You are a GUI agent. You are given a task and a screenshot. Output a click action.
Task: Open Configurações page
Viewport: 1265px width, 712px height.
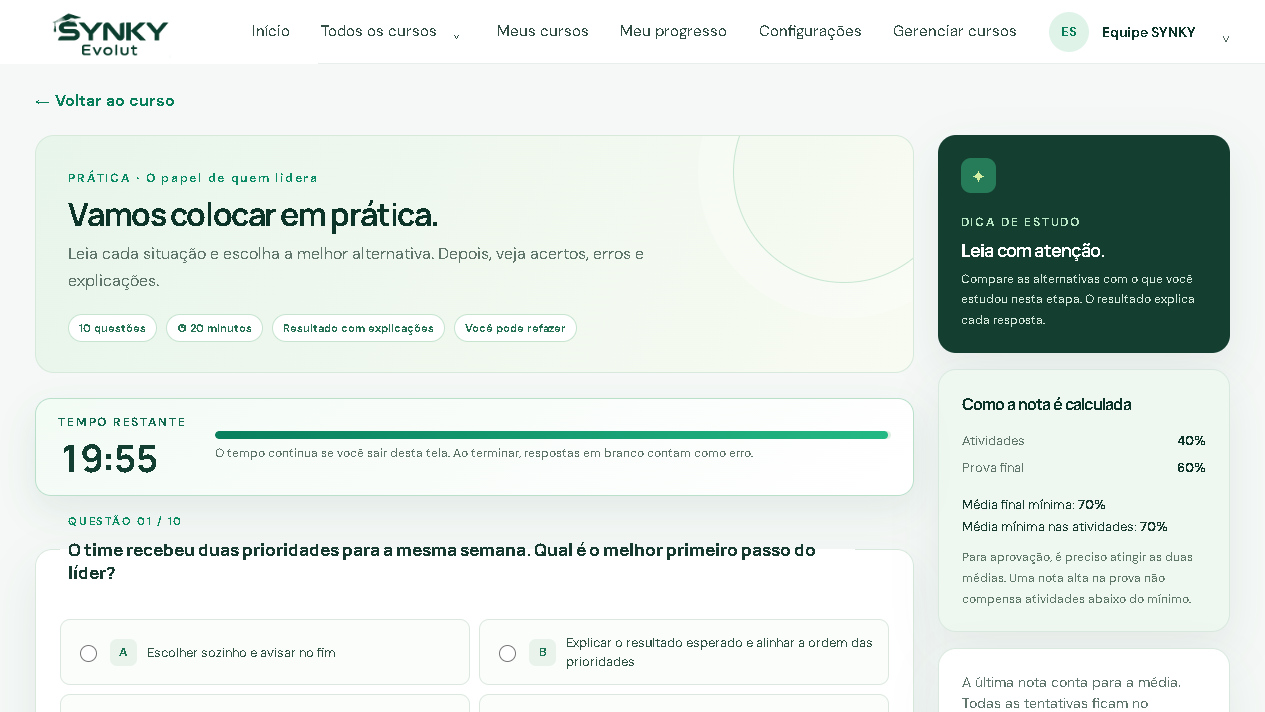[x=810, y=31]
